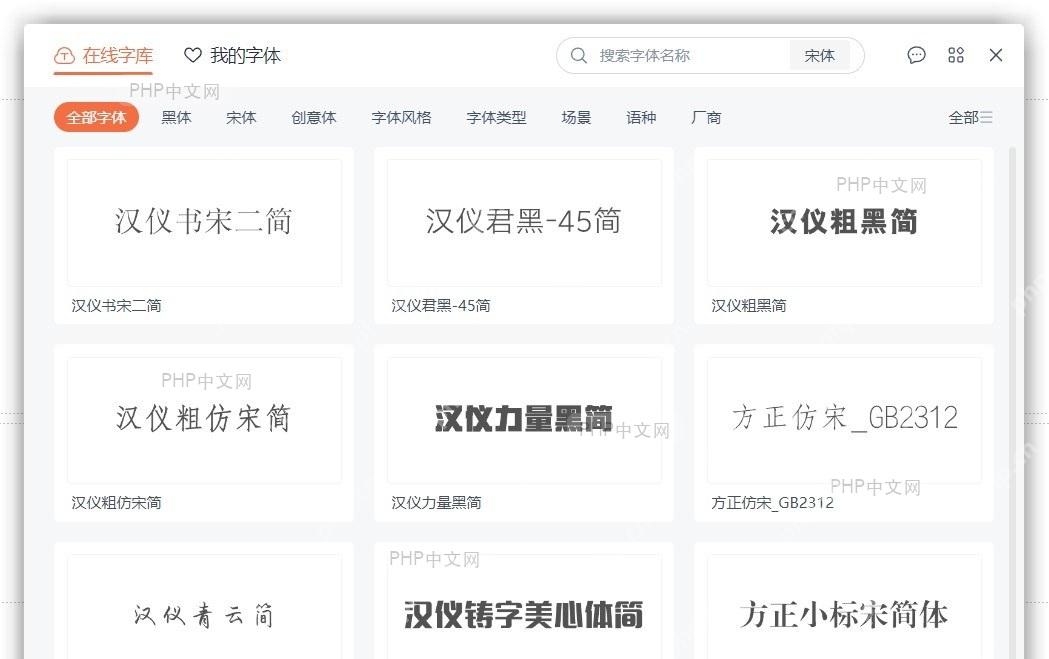The width and height of the screenshot is (1049, 659).
Task: Select the 方正仿宋_GB2312 font preview
Action: coord(844,420)
